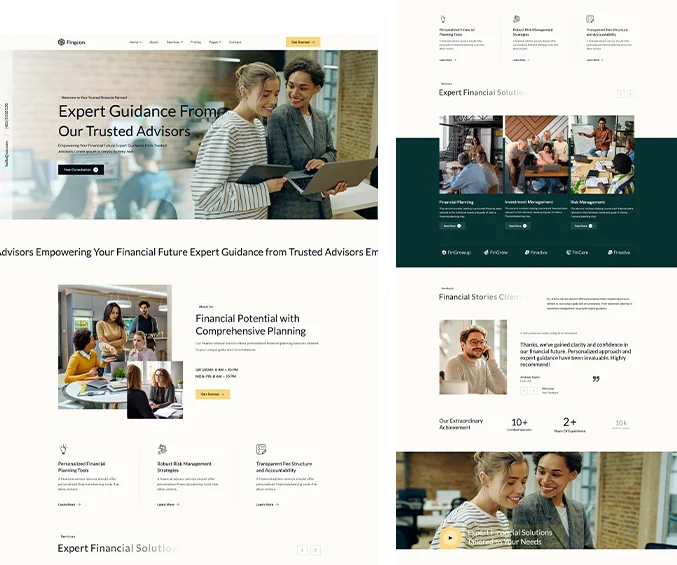Click the FinGroup partner logo
Image resolution: width=677 pixels, height=565 pixels.
(456, 252)
